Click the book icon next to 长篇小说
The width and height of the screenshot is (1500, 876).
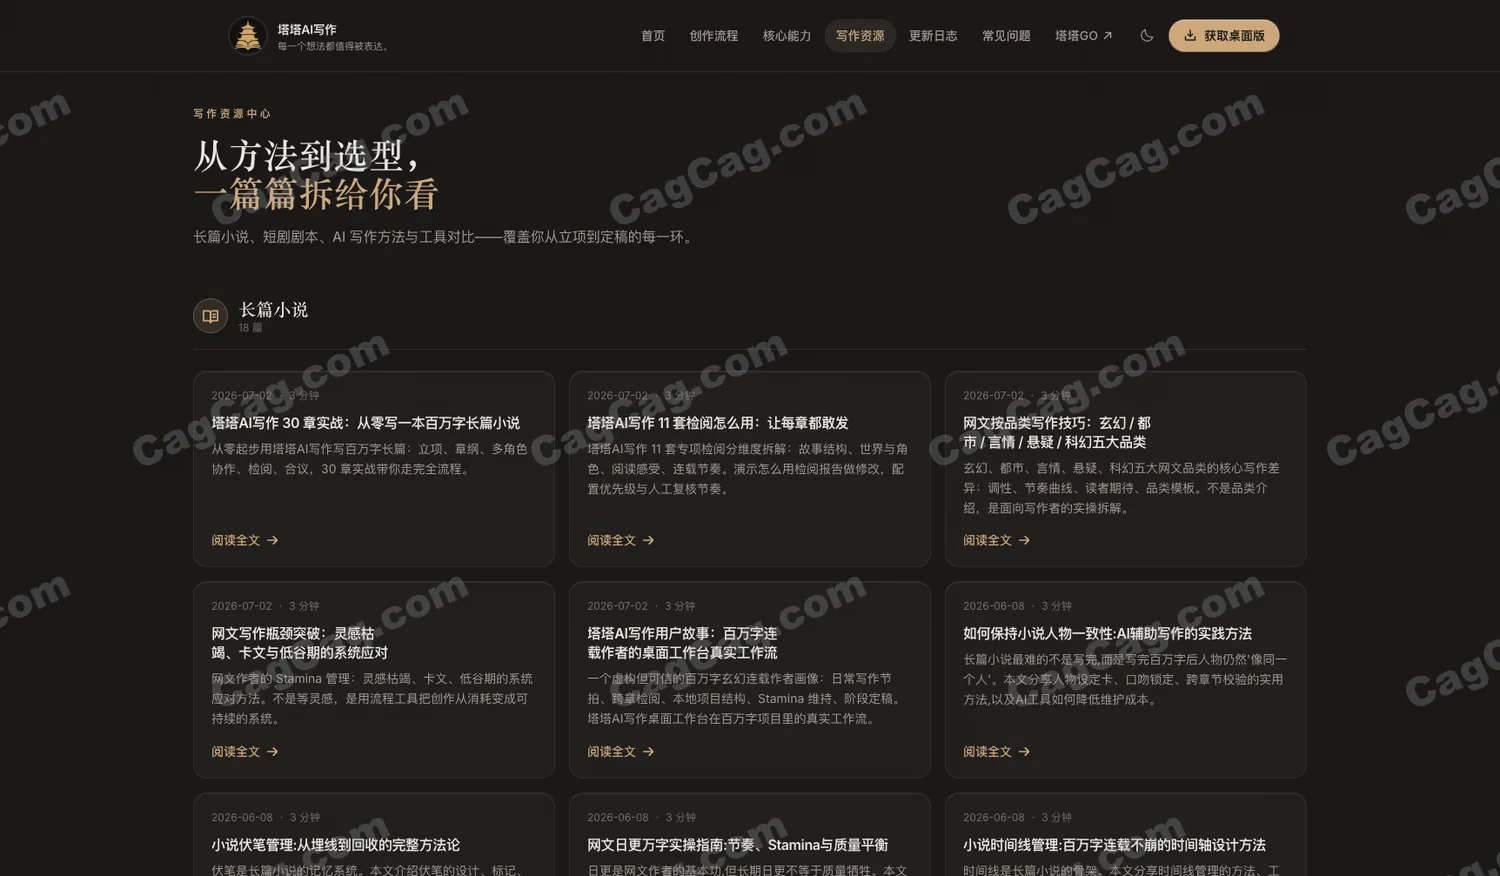(210, 316)
